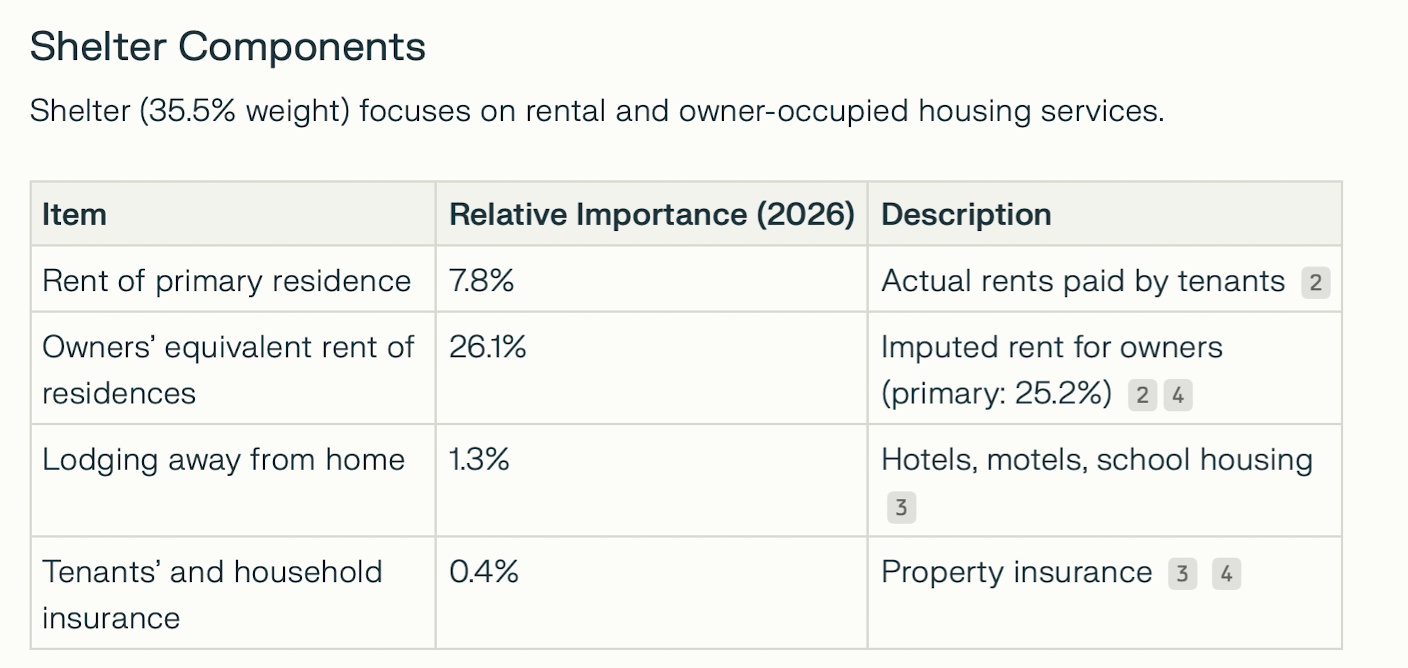Open citation 2 next to Actual rents paid by tenants
Viewport: 1408px width, 668px height.
point(1315,283)
